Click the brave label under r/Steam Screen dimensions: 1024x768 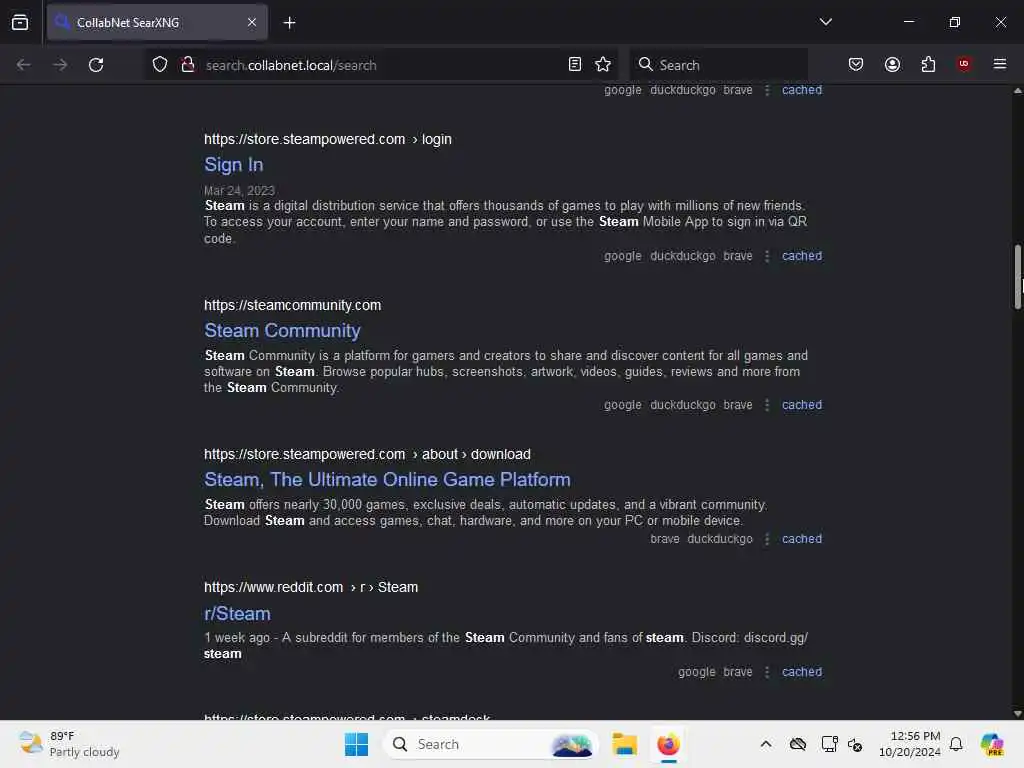tap(737, 672)
